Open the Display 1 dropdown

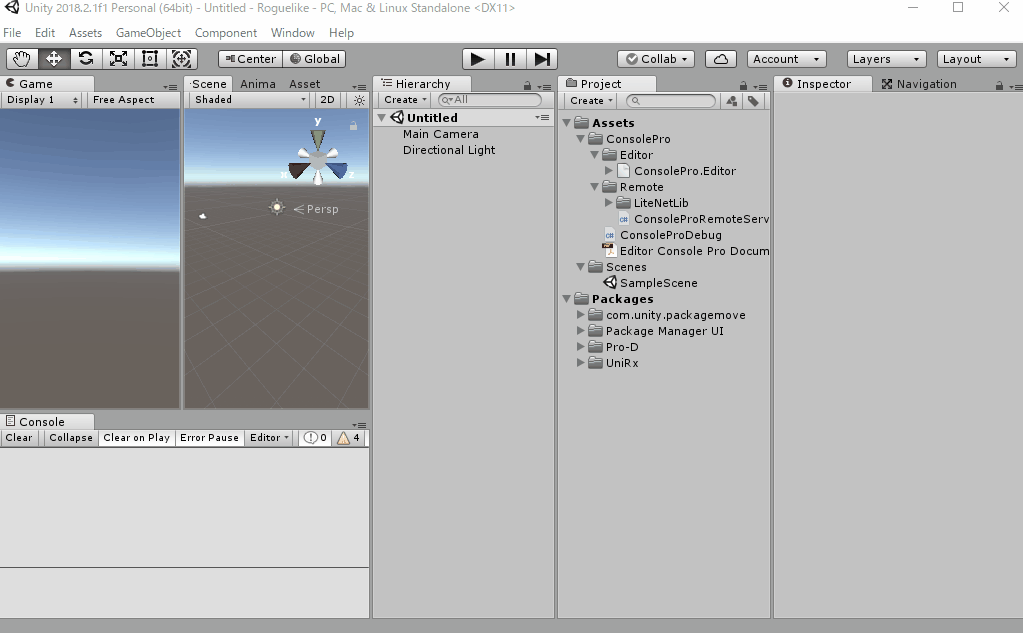coord(42,100)
